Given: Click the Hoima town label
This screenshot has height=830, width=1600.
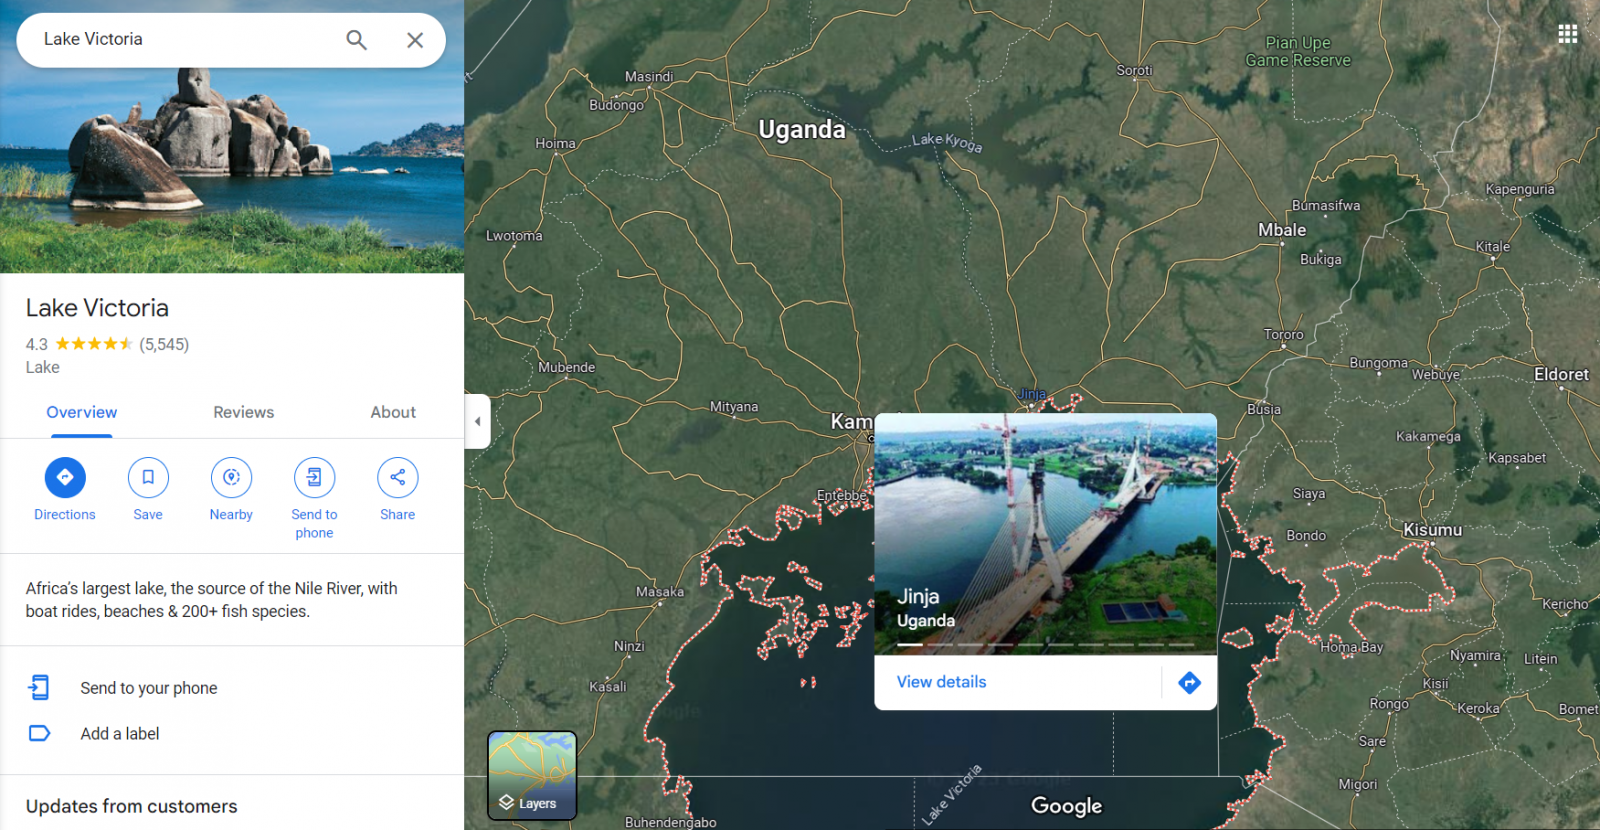Looking at the screenshot, I should (555, 143).
